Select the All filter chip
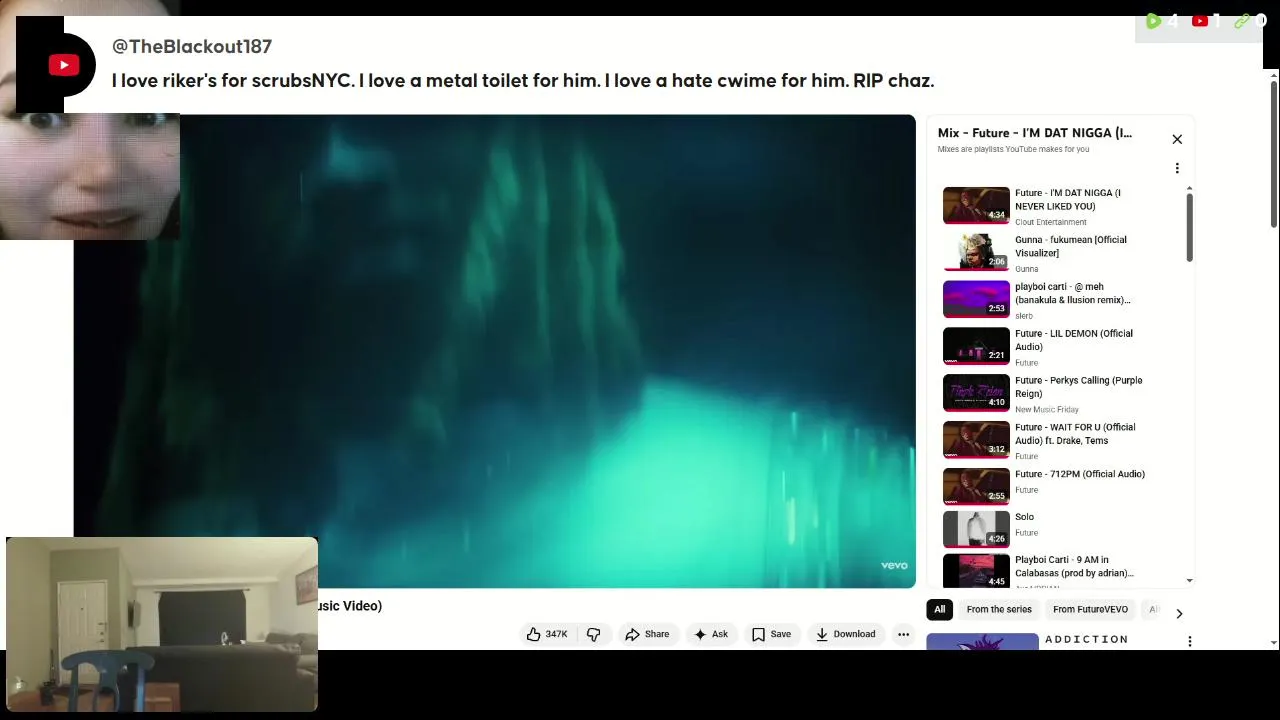This screenshot has height=720, width=1280. [x=939, y=609]
